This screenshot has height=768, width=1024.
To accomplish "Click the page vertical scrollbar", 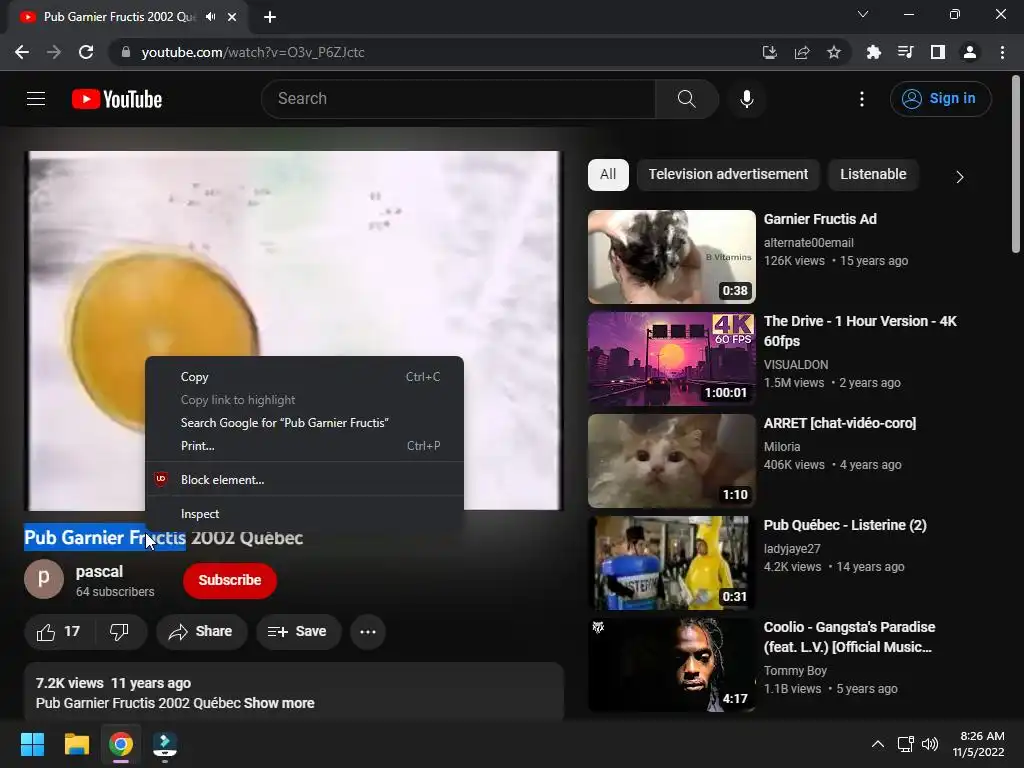I will tap(1015, 165).
